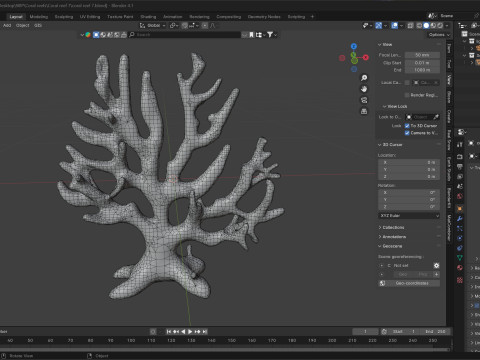
Task: Open the Texture checkerboard properties tab
Action: coord(460,280)
